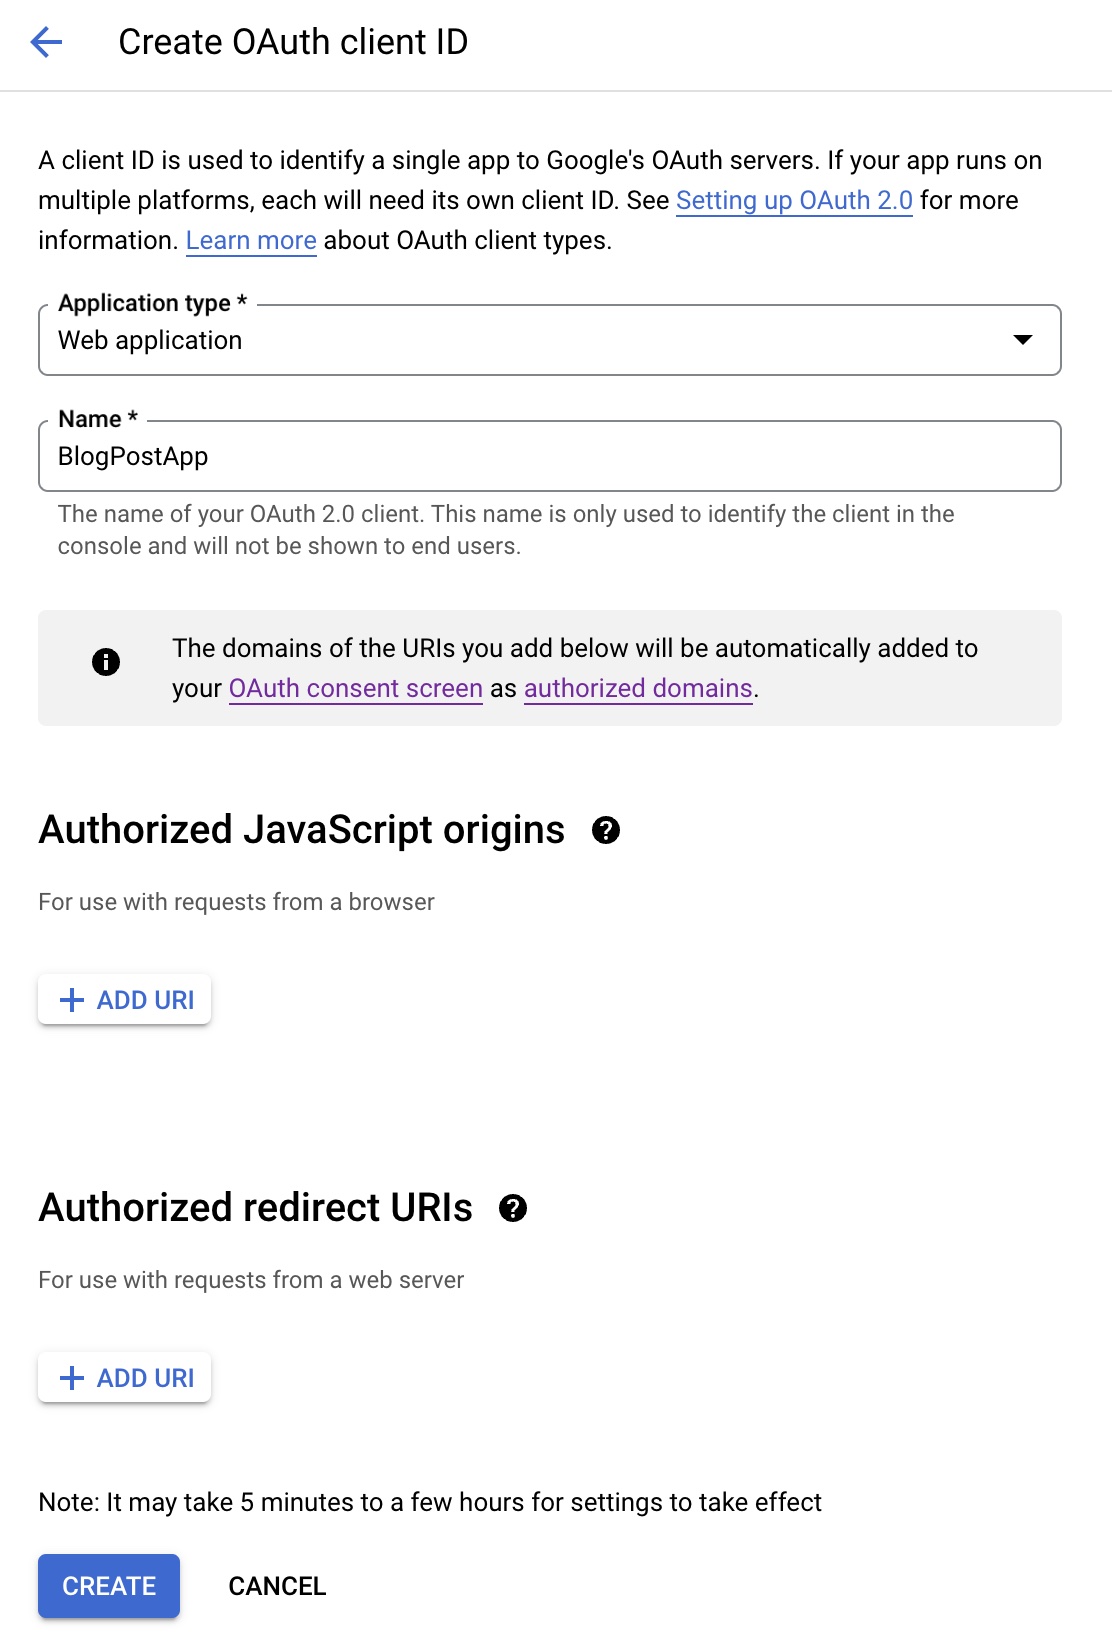Click the blue CREATE button
1112x1644 pixels.
[109, 1586]
